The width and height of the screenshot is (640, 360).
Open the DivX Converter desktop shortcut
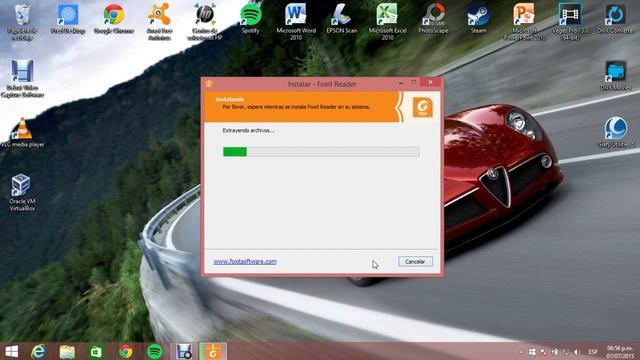[616, 18]
